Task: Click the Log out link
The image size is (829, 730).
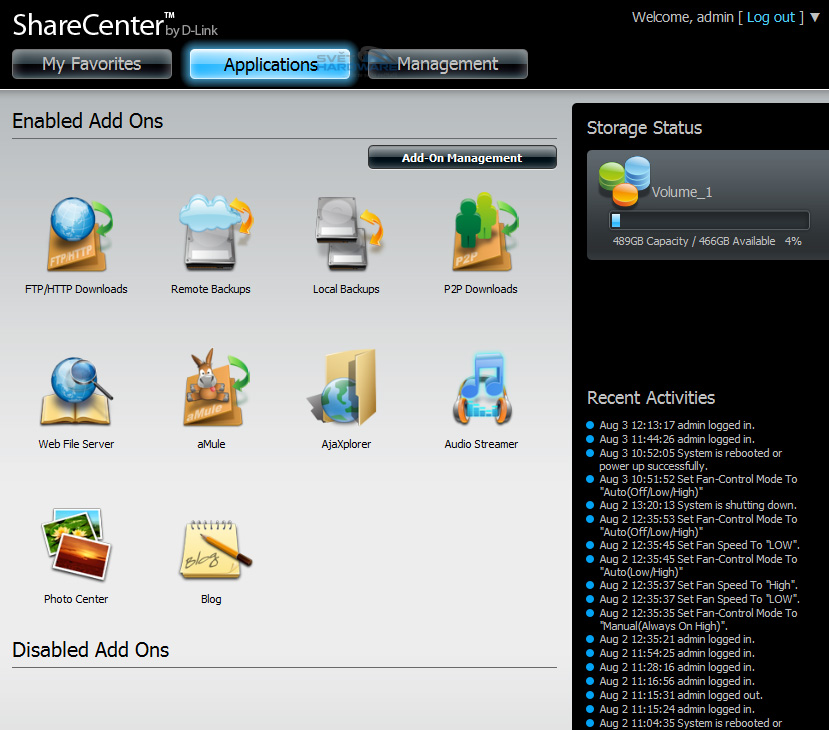Action: pyautogui.click(x=770, y=17)
